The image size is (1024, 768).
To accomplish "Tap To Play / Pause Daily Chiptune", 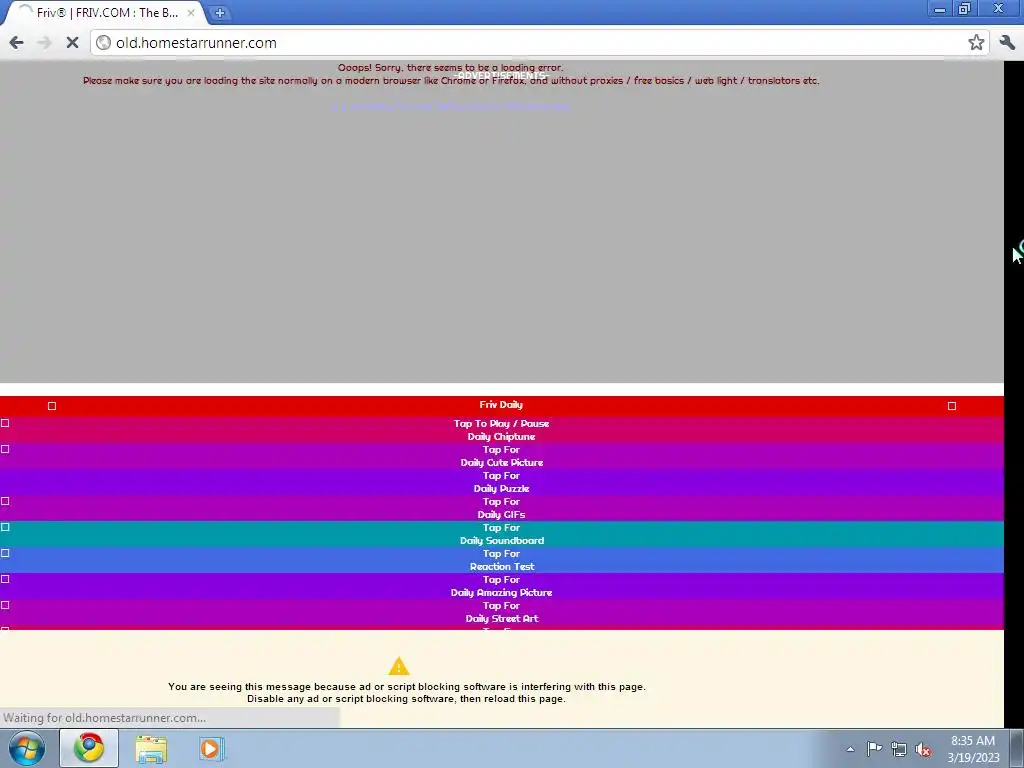I will [x=502, y=430].
